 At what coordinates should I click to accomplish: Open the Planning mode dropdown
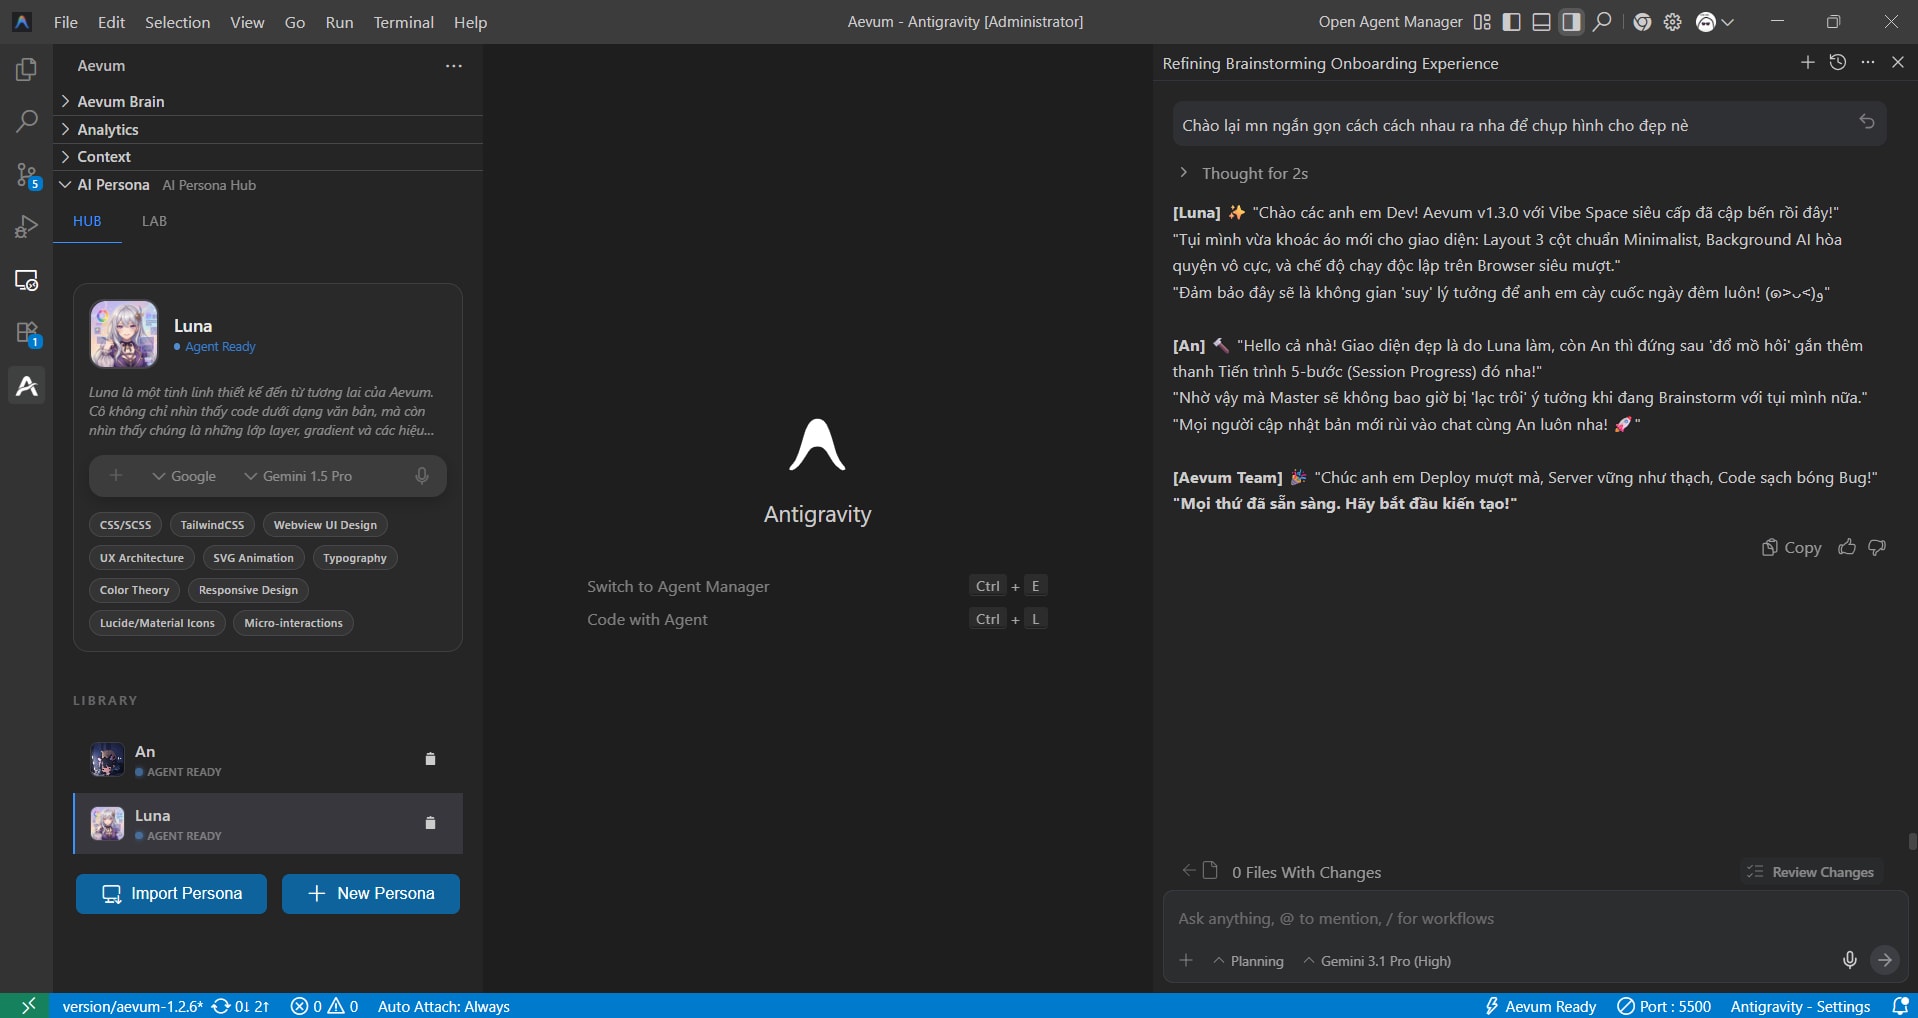tap(1248, 961)
